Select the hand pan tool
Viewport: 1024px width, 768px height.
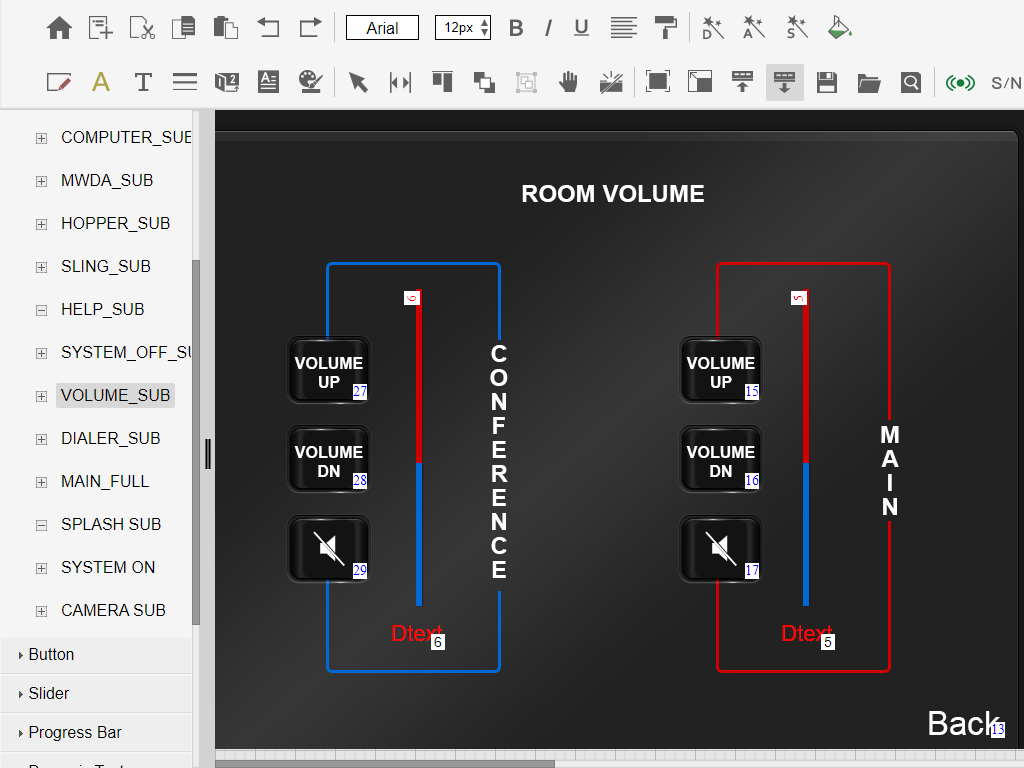pyautogui.click(x=568, y=82)
